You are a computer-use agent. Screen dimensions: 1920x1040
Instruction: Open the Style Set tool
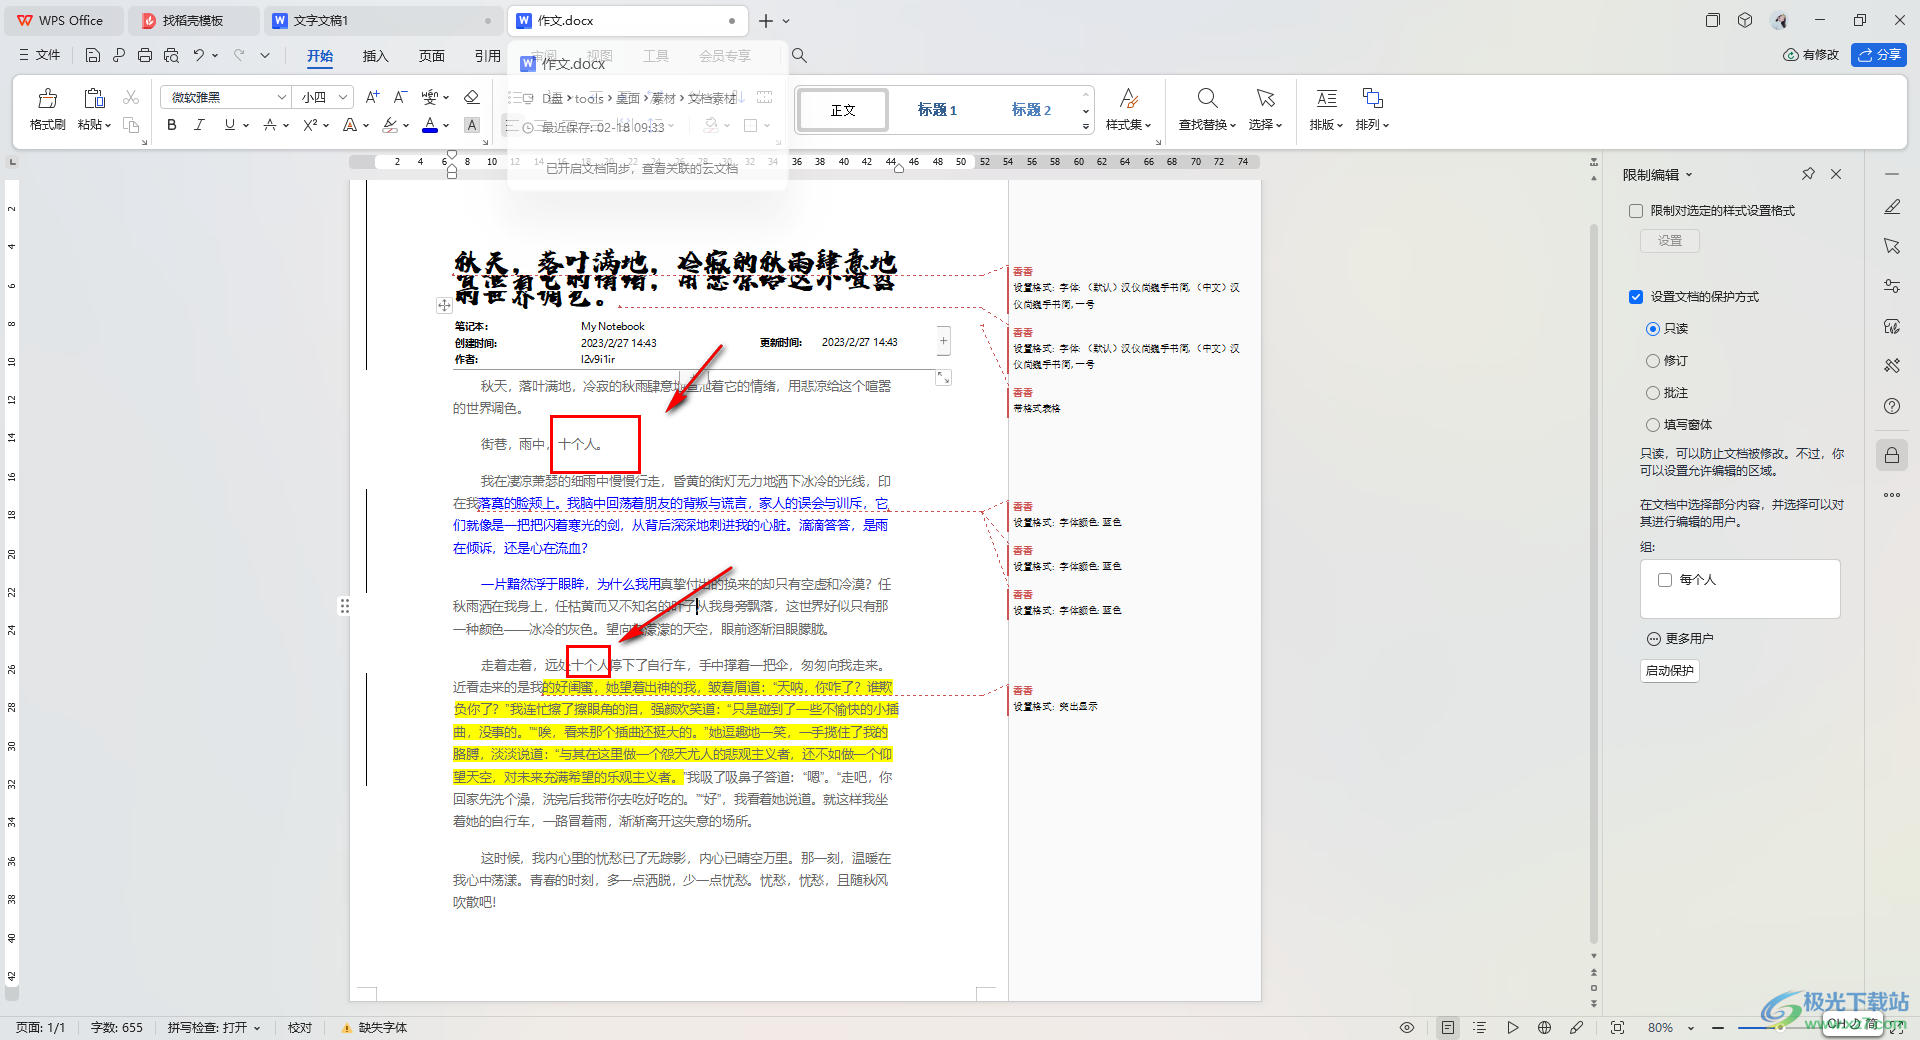pos(1128,108)
